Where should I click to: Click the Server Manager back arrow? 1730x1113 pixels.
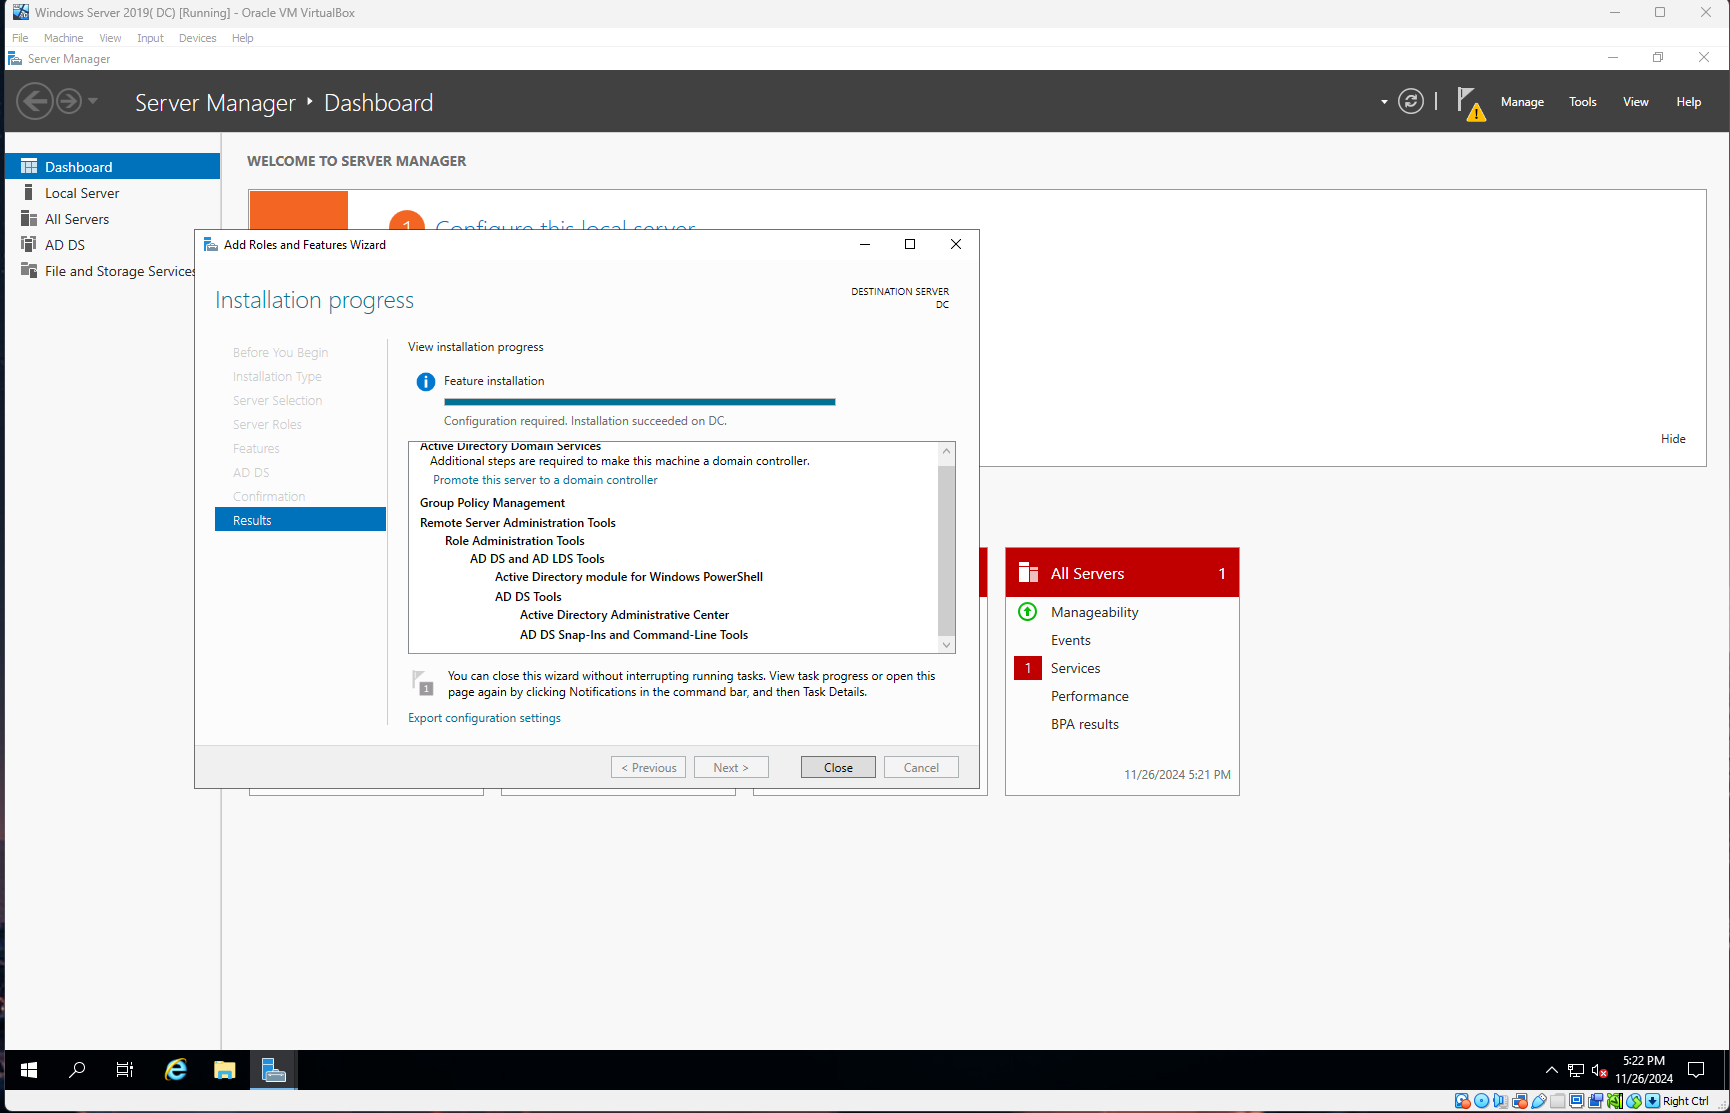pos(35,101)
